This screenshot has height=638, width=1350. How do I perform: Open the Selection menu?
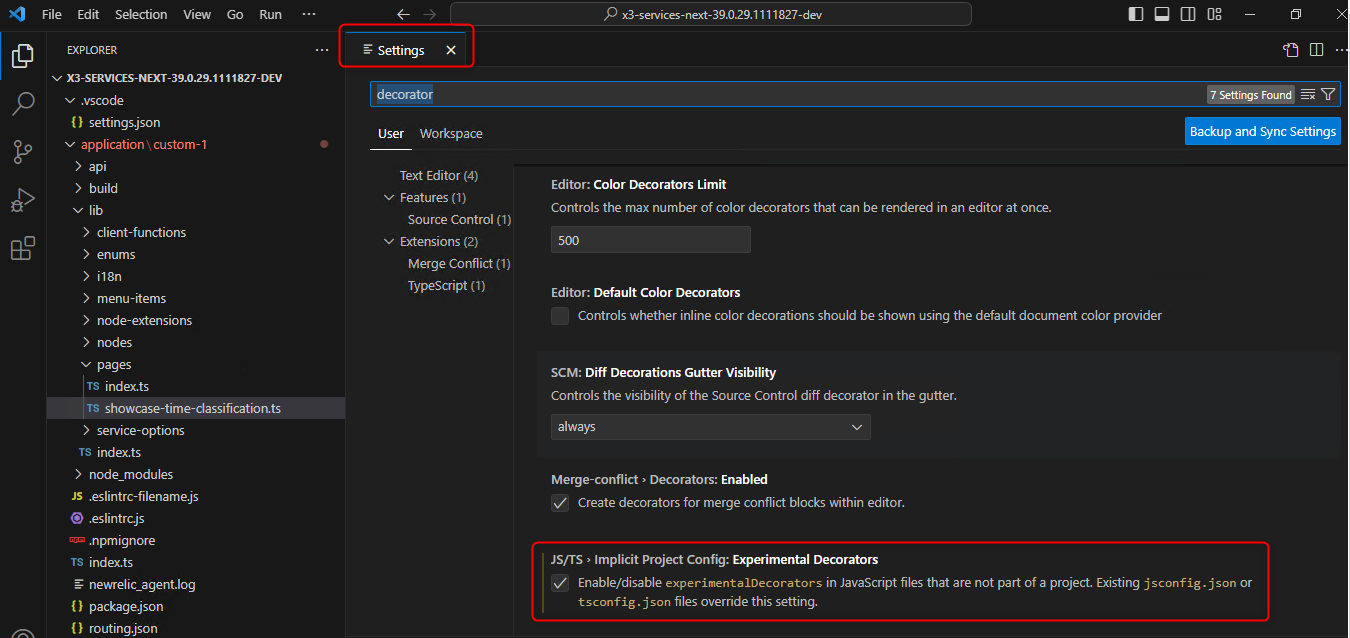(141, 15)
